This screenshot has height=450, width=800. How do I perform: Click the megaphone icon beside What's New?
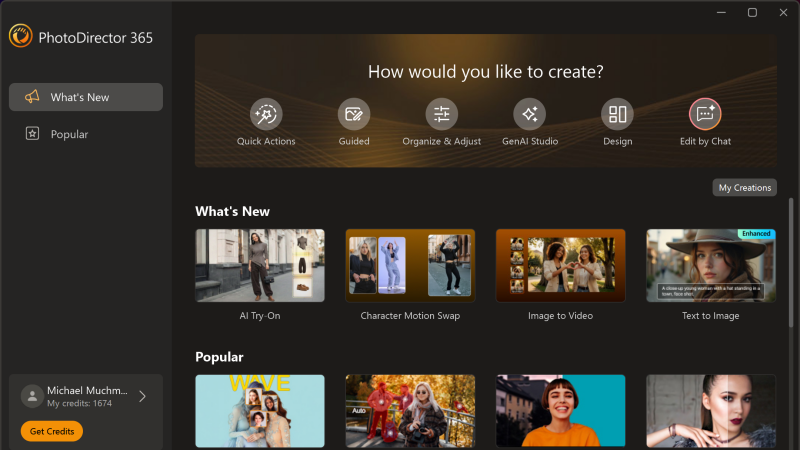[x=32, y=96]
